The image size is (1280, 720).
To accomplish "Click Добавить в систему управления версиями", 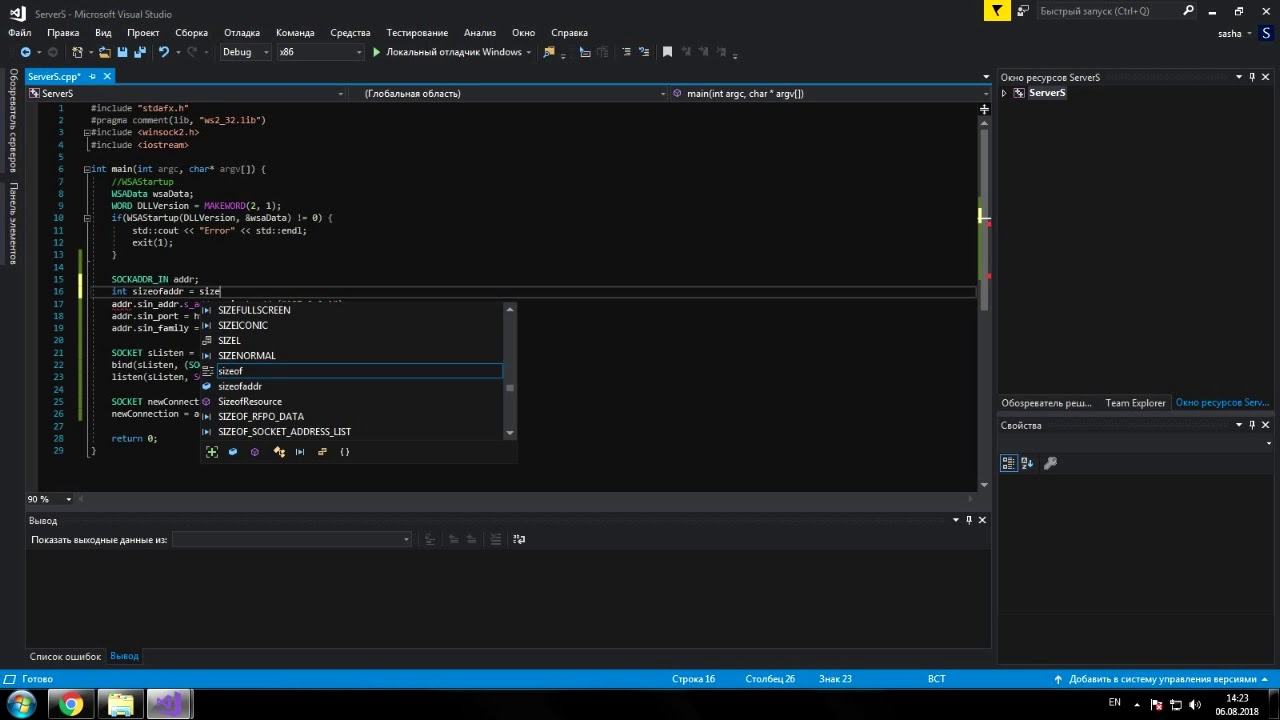I will [x=1162, y=679].
